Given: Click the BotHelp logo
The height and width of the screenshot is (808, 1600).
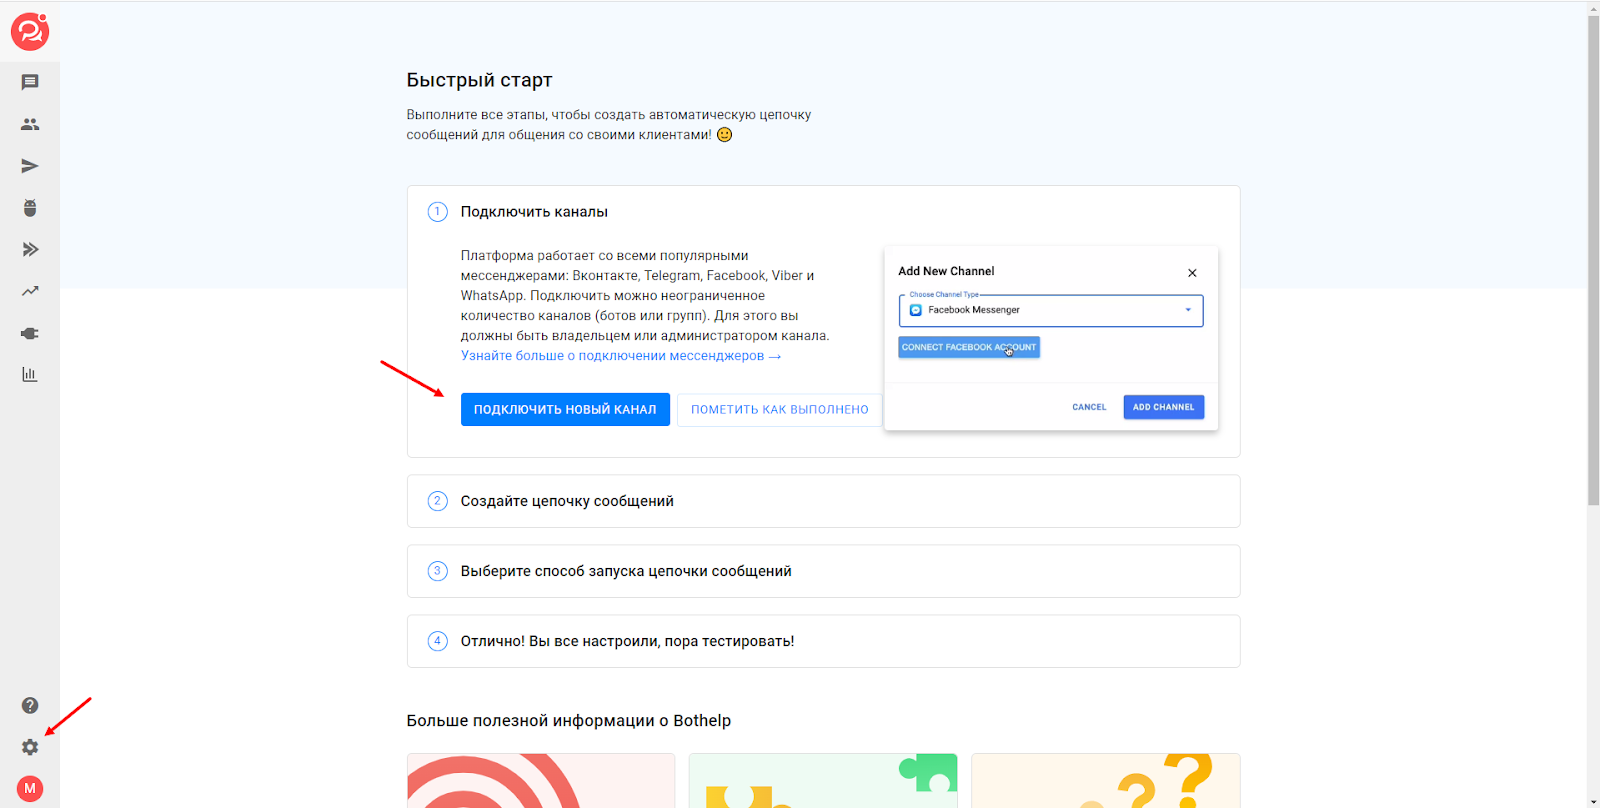Looking at the screenshot, I should click(30, 32).
